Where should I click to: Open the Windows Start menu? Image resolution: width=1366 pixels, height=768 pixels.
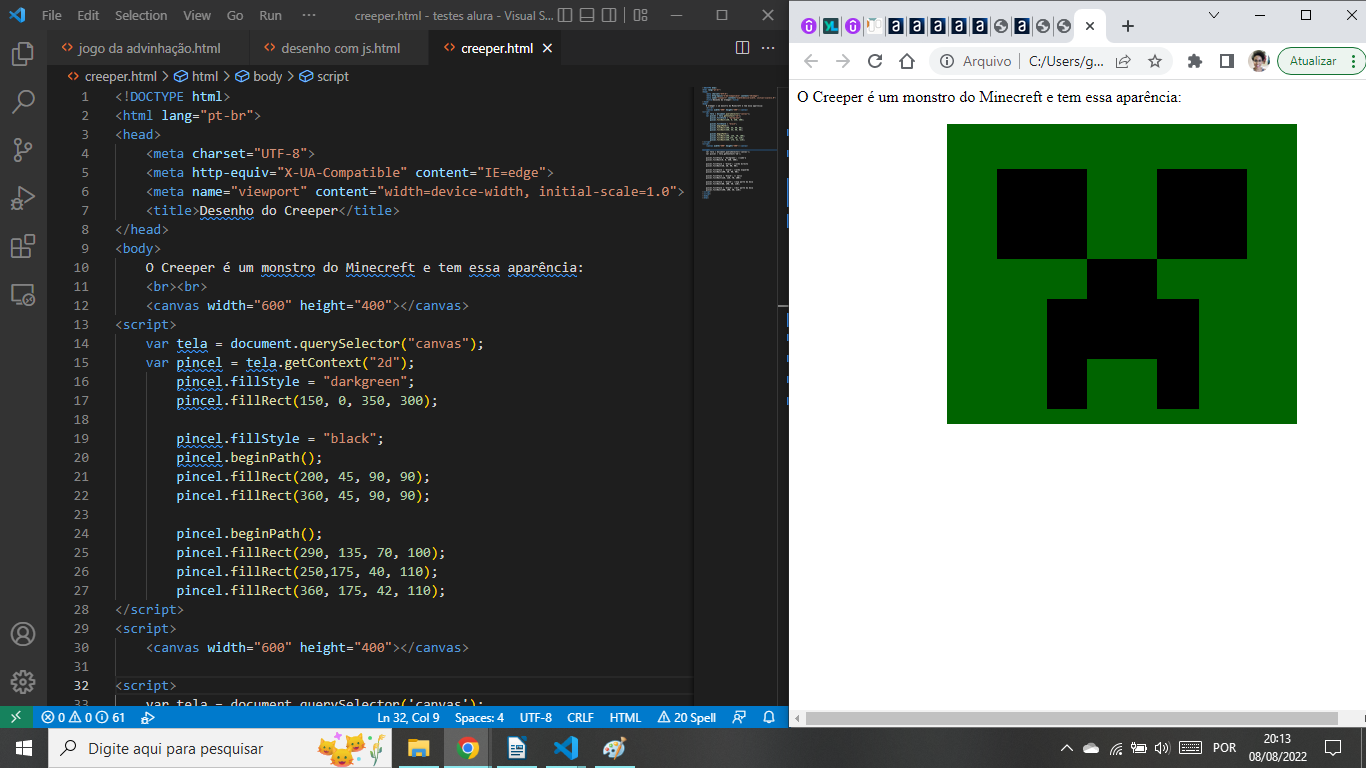coord(24,748)
